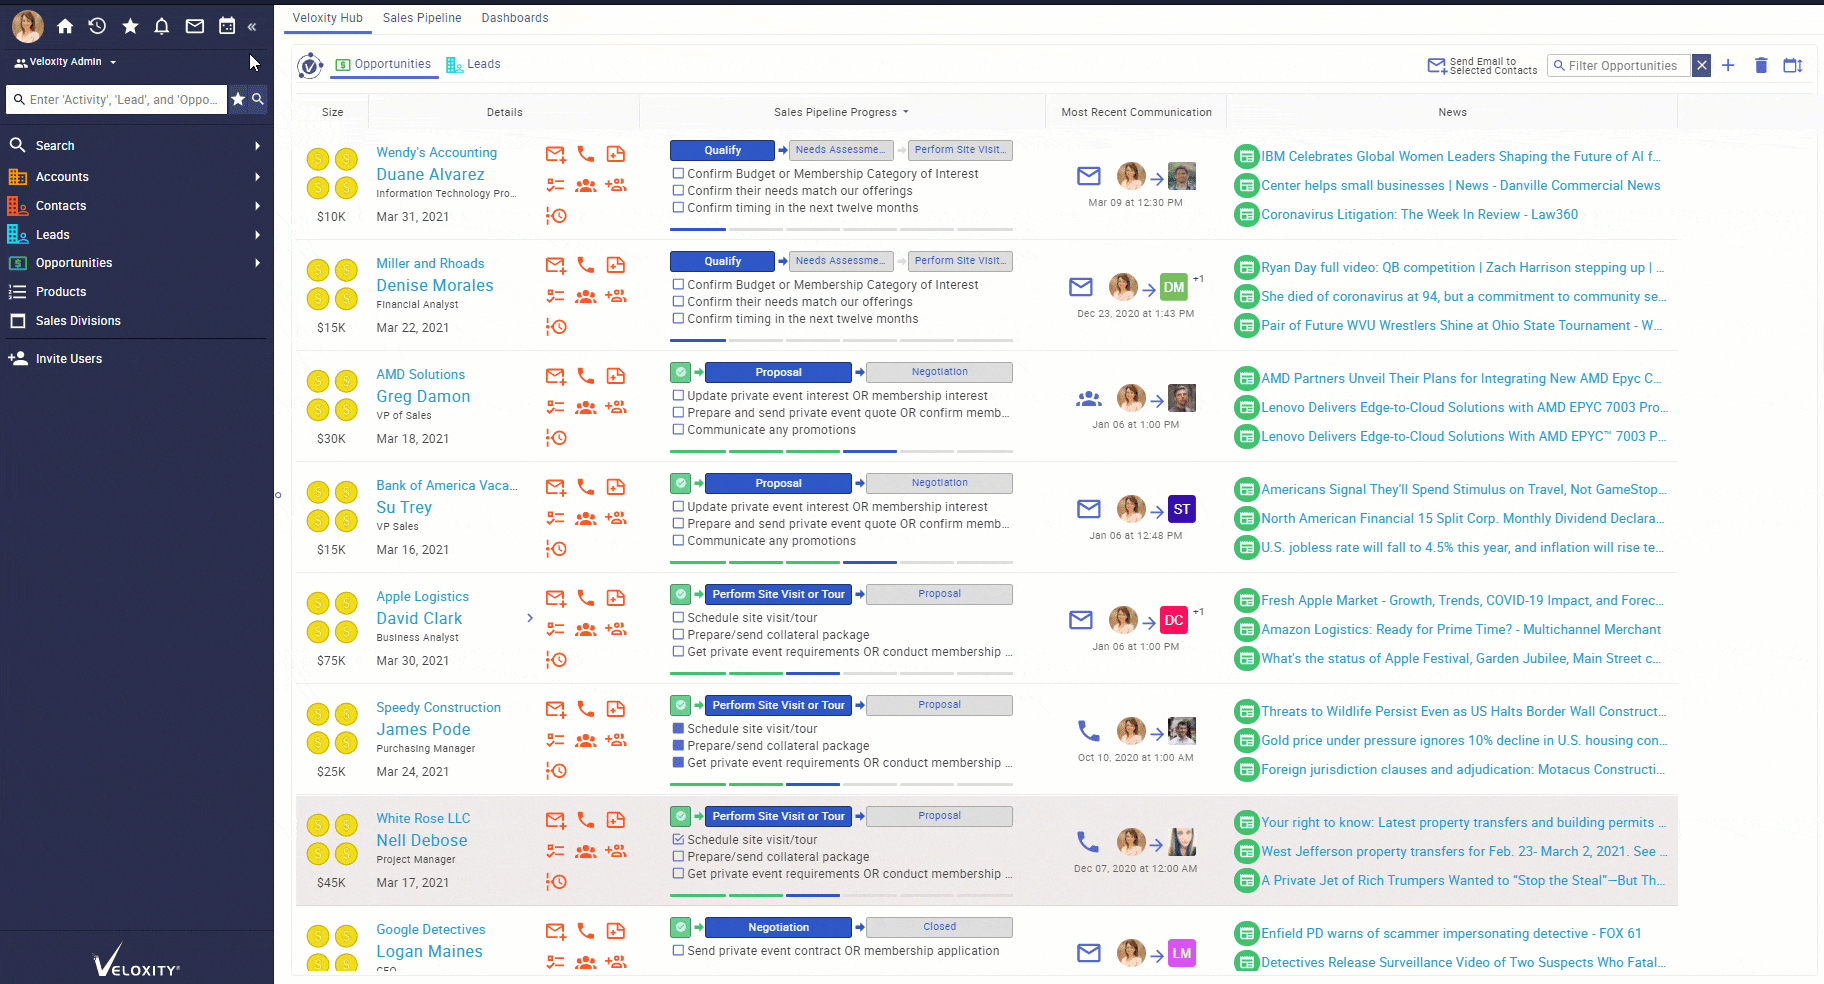Open the mail envelope icon in top bar
Screen dimensions: 1824x984
195,27
